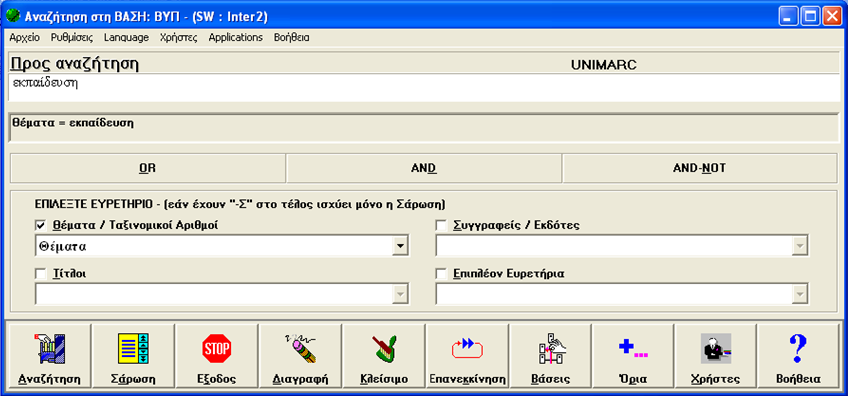Viewport: 848px width, 396px height.
Task: Click the query display Θέματα = εκπαίδευση
Action: pos(424,128)
